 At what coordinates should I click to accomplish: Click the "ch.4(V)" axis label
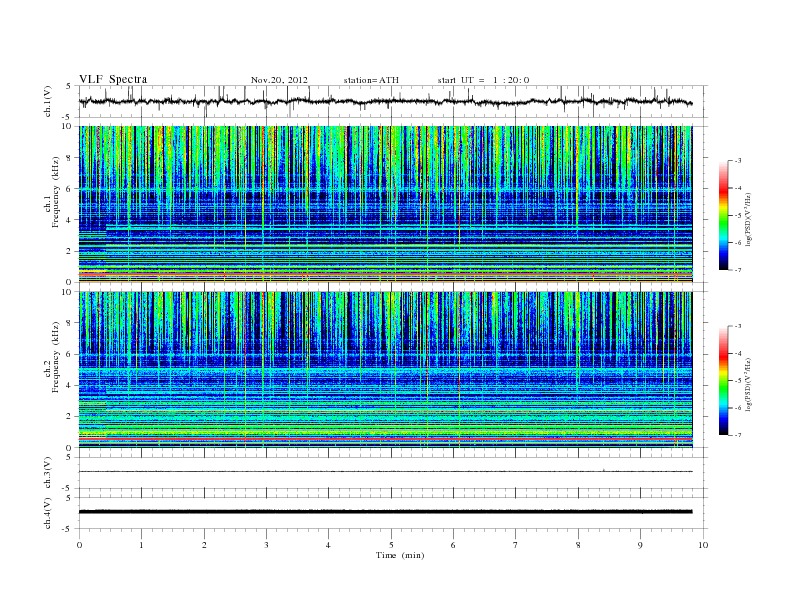48,513
